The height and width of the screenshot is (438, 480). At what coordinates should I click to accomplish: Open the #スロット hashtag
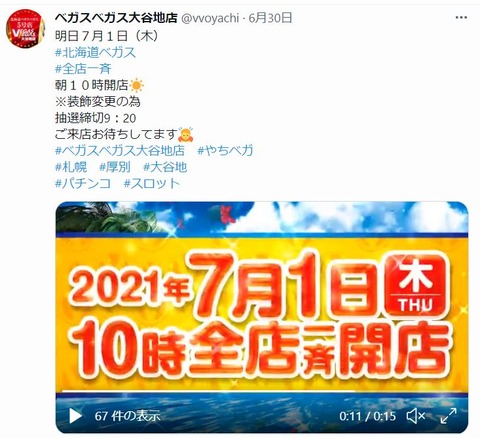tap(152, 183)
